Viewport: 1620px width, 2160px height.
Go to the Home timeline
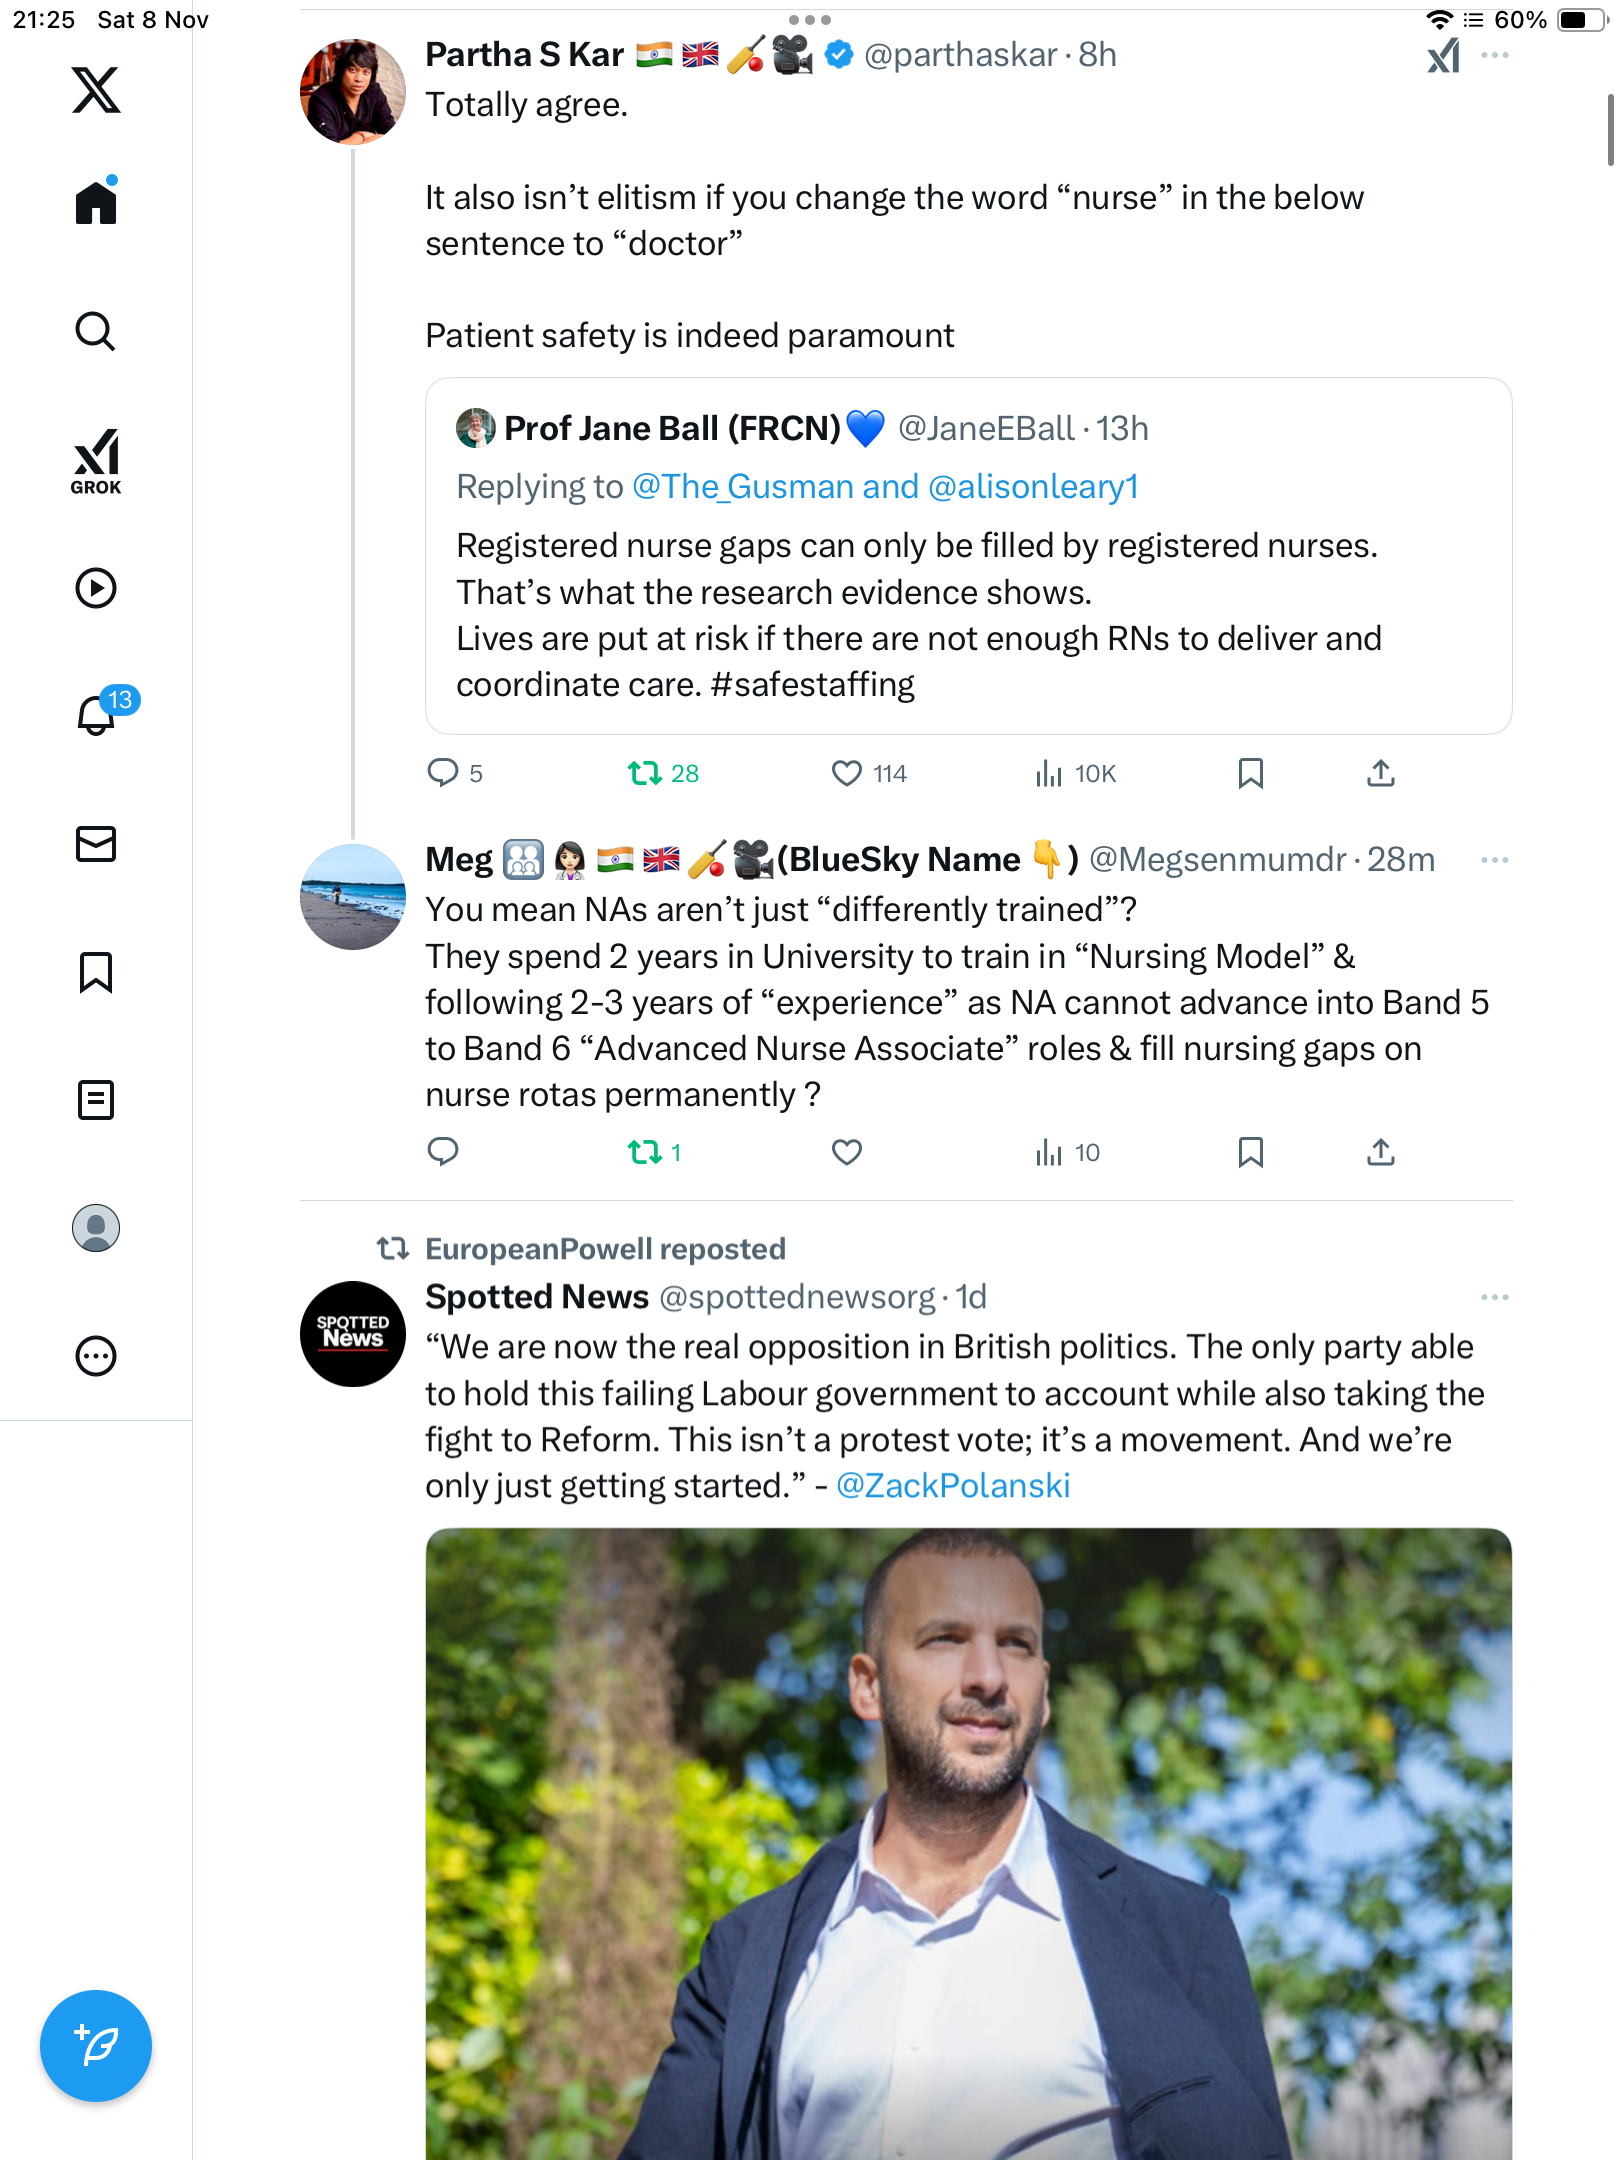click(x=96, y=202)
